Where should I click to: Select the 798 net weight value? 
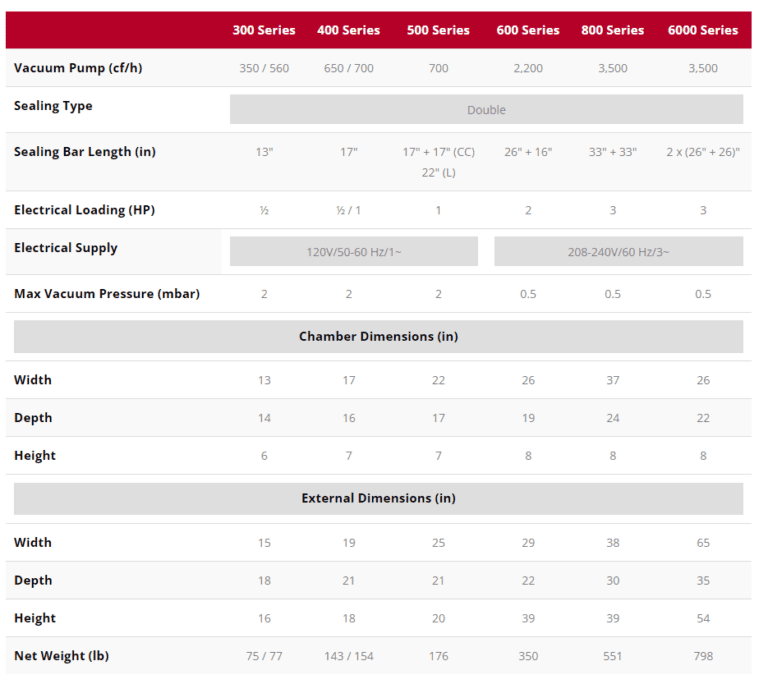[703, 657]
